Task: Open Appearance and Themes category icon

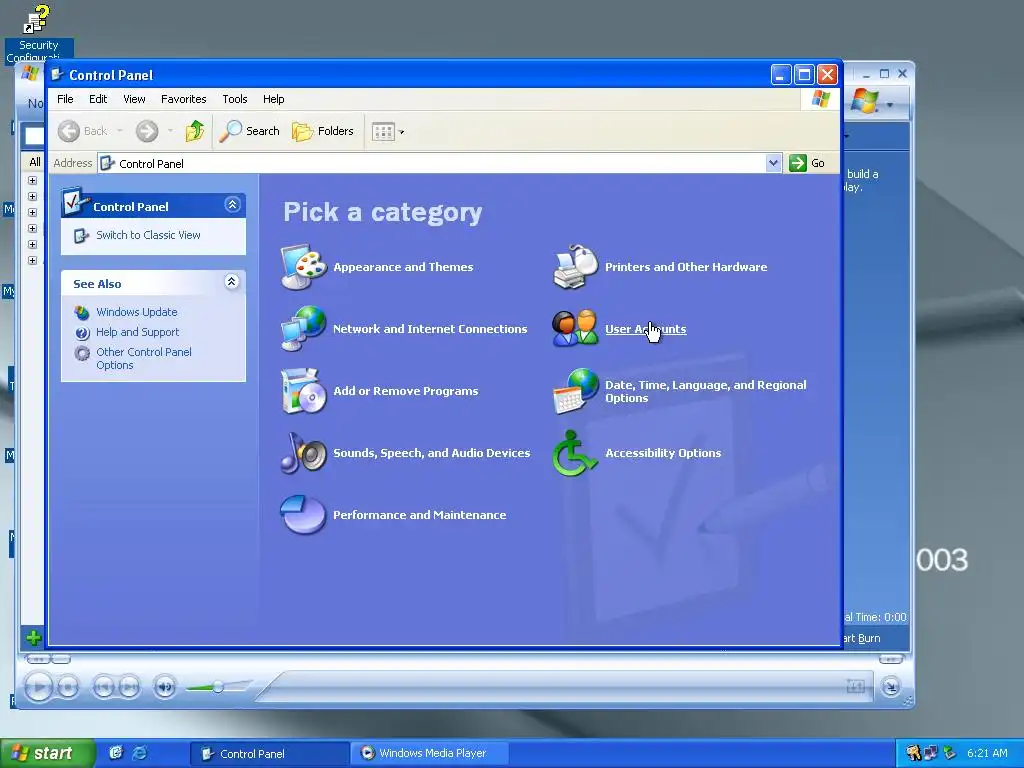Action: pos(304,266)
